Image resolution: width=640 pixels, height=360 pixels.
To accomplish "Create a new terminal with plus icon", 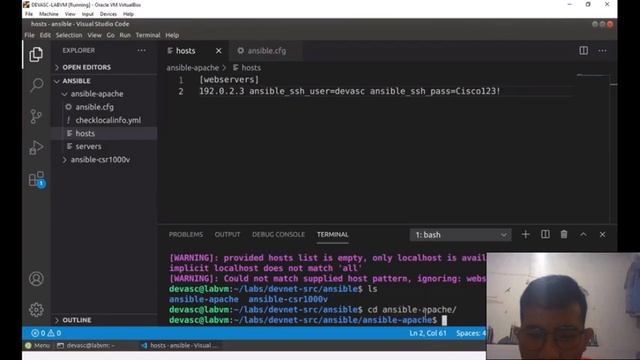I will [525, 234].
